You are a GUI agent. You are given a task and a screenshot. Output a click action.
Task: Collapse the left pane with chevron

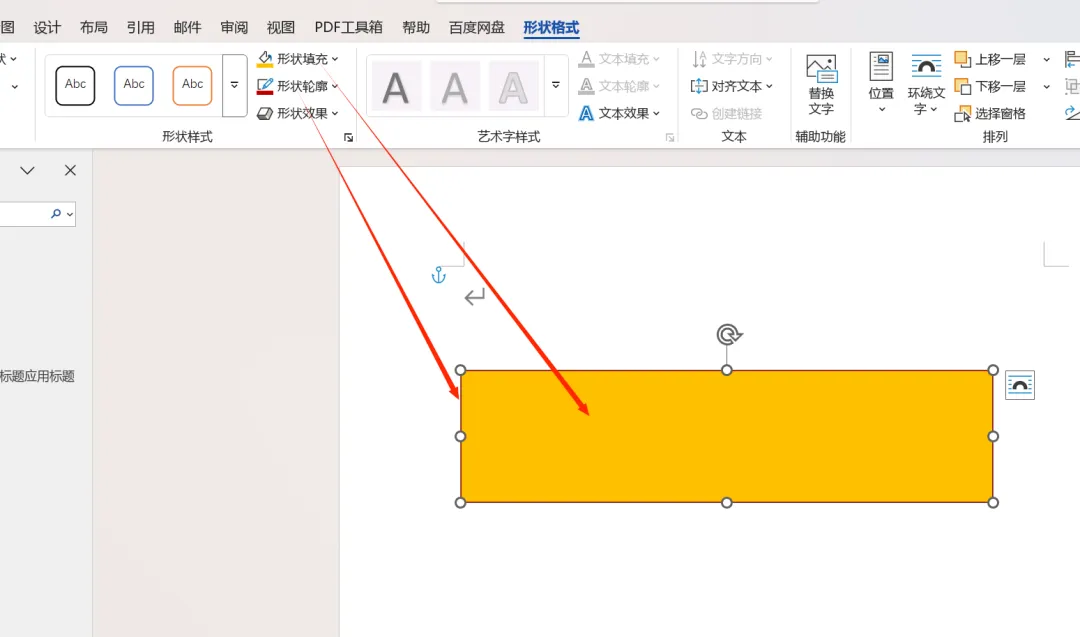tap(27, 170)
